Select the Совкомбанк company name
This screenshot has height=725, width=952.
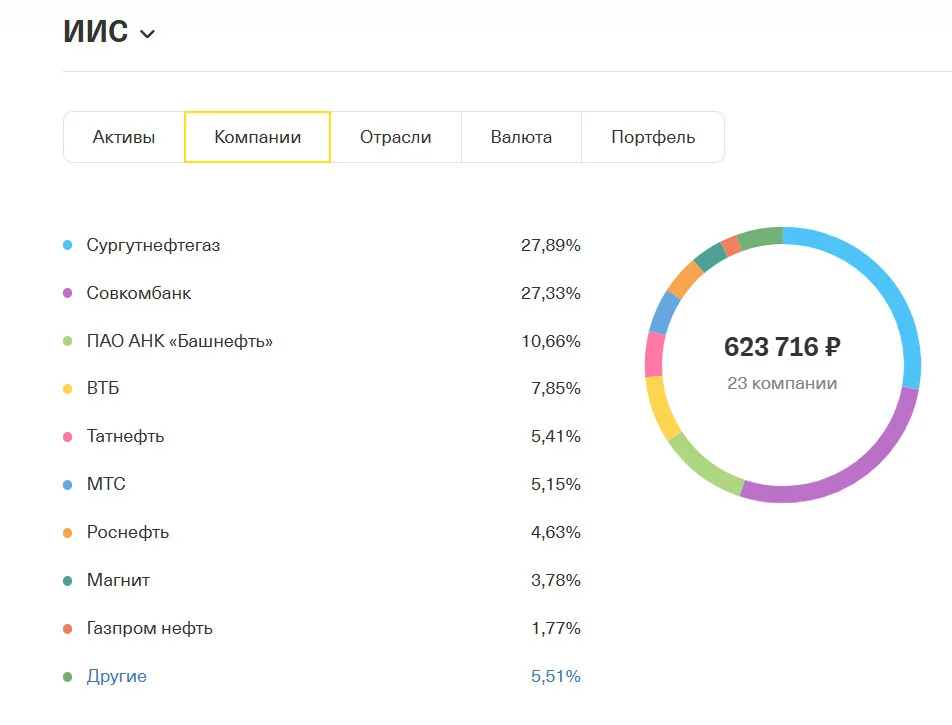point(139,293)
